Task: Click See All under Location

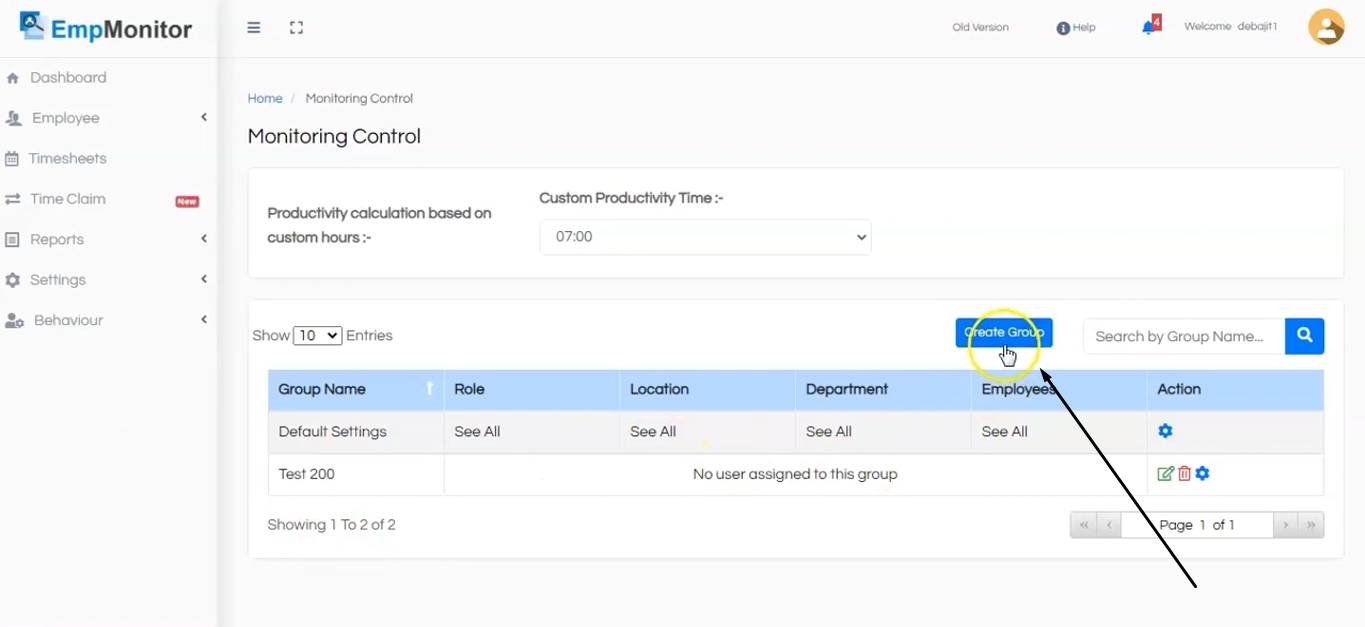Action: 653,432
